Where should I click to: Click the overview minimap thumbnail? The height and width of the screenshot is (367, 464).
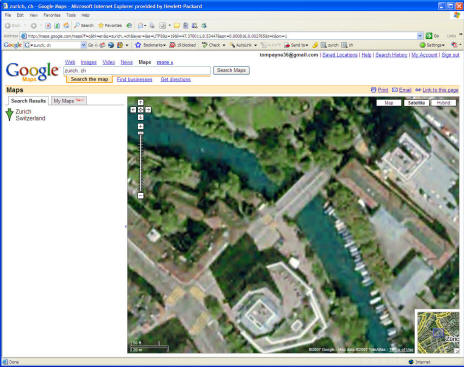[438, 332]
